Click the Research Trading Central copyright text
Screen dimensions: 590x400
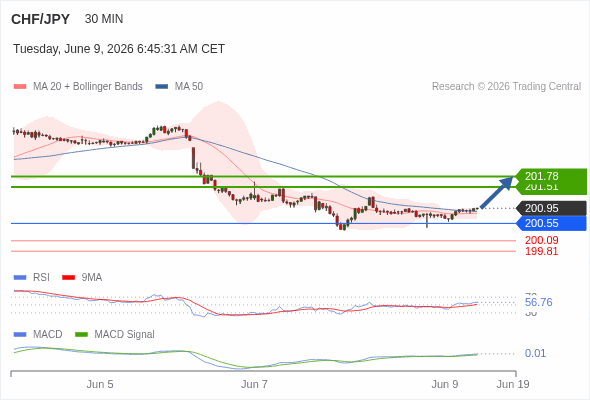point(506,87)
